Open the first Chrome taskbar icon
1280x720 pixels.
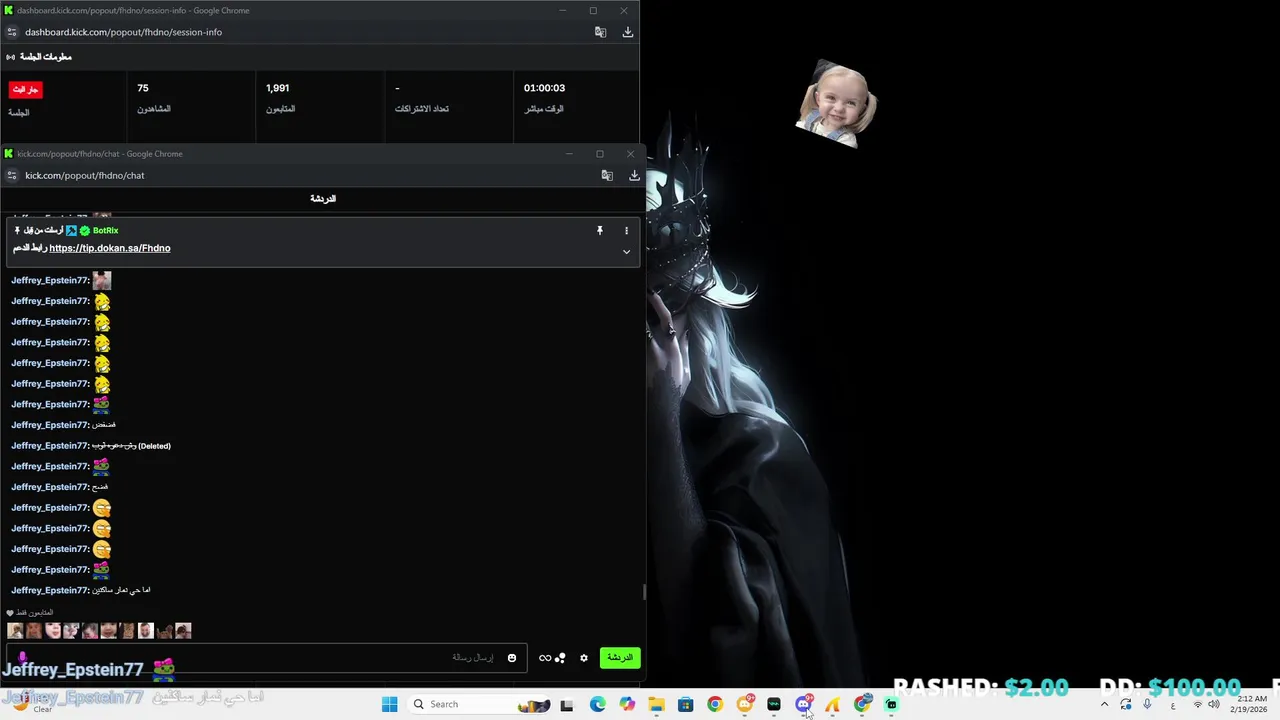[715, 704]
